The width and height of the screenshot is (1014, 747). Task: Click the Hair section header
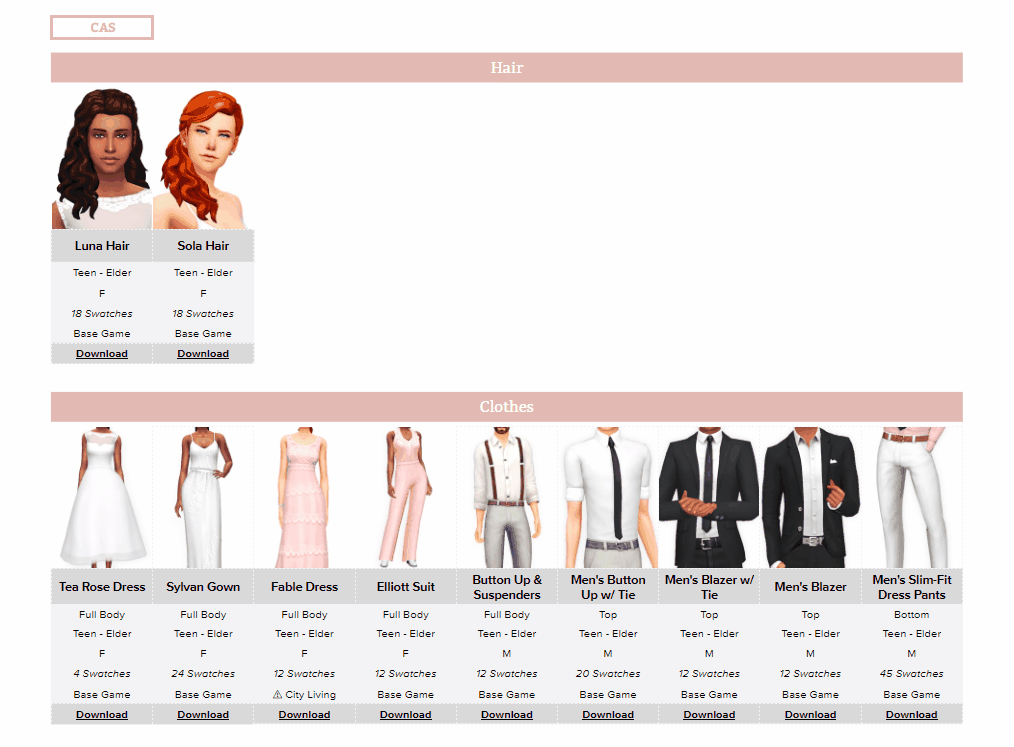[506, 68]
